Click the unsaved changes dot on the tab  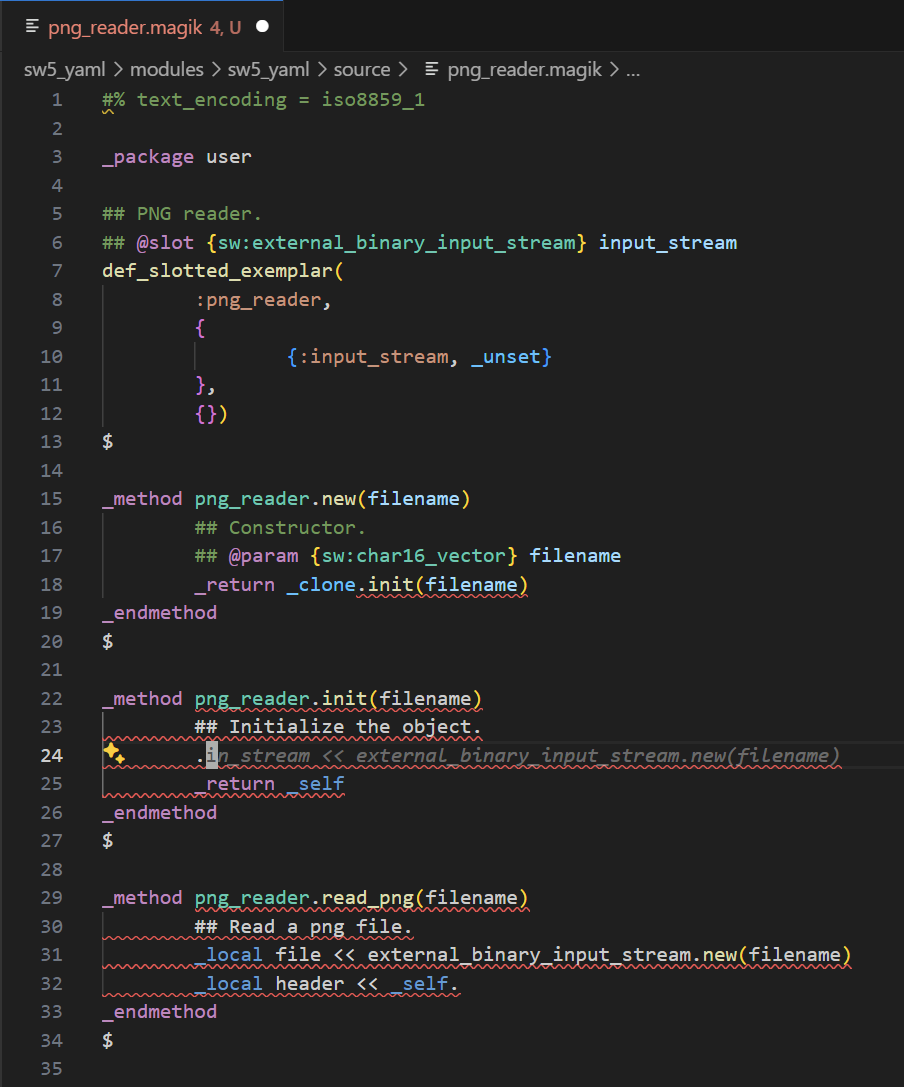coord(263,27)
